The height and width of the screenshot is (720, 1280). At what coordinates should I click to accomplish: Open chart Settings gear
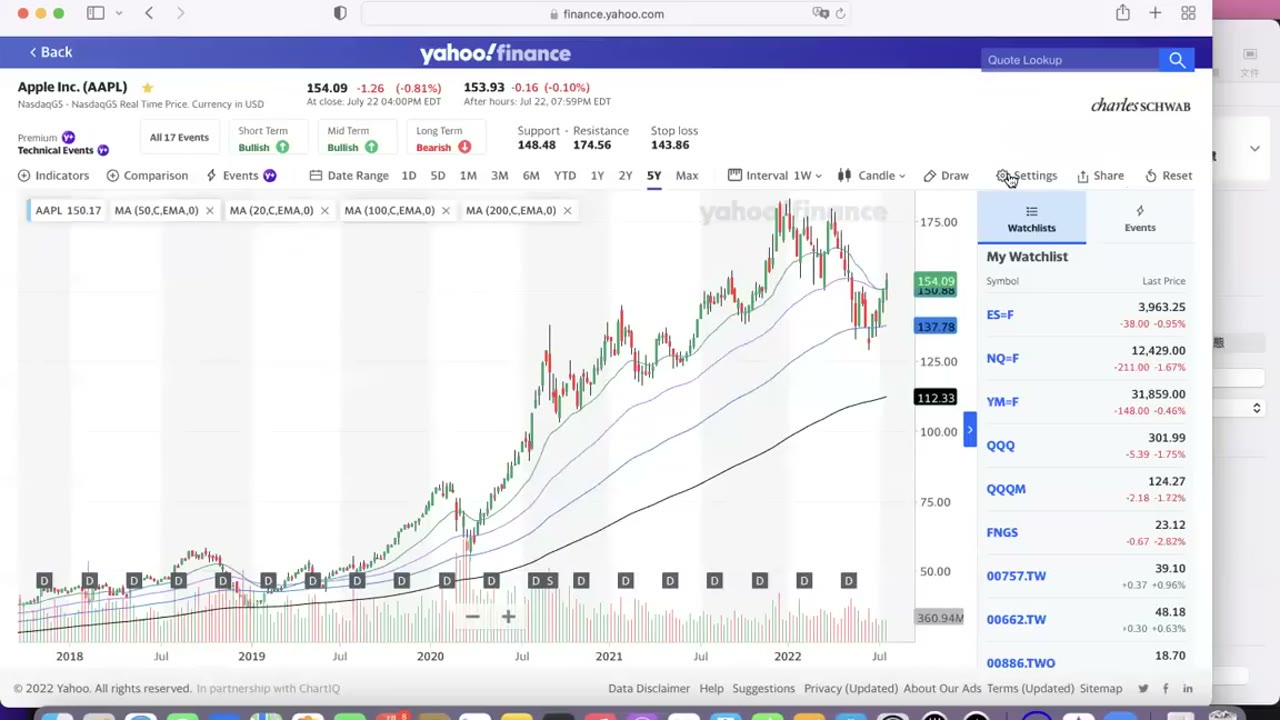[x=1027, y=175]
